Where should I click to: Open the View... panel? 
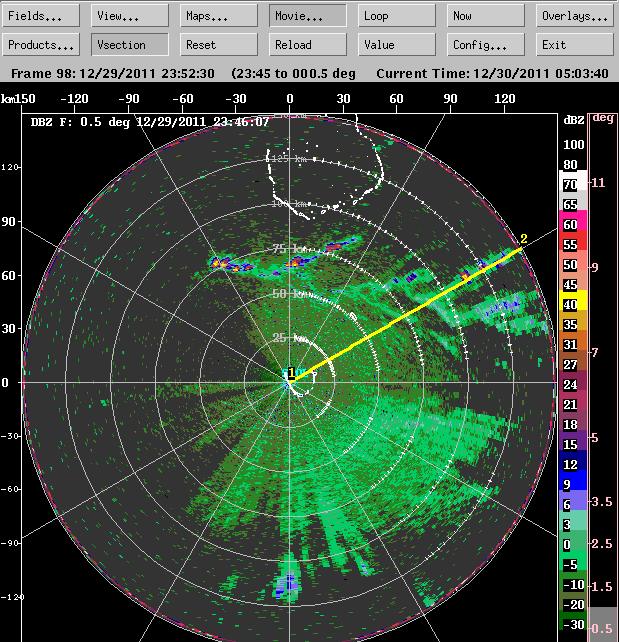(130, 16)
